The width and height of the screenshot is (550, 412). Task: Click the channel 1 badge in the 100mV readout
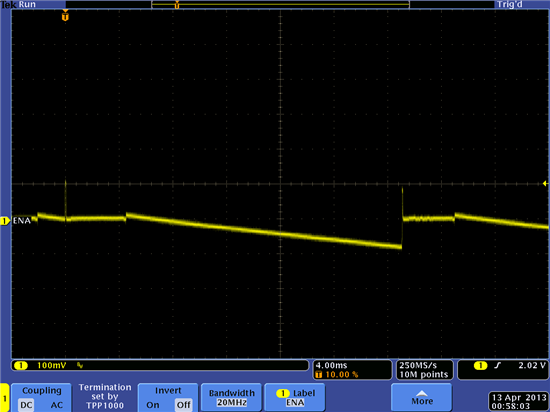[x=21, y=366]
